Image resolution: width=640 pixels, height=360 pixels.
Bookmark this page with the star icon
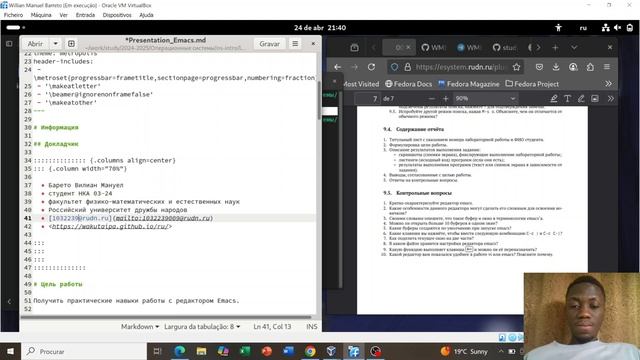[516, 67]
